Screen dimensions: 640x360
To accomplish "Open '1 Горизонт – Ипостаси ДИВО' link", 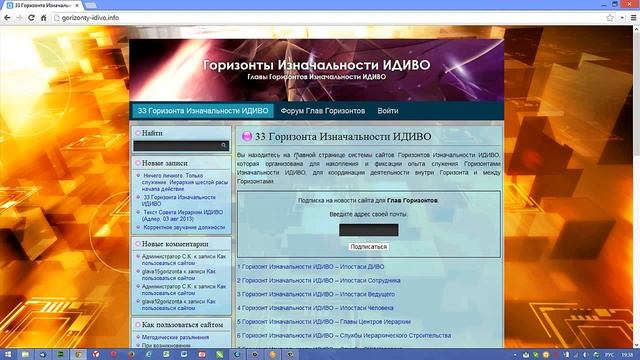I will [x=311, y=267].
